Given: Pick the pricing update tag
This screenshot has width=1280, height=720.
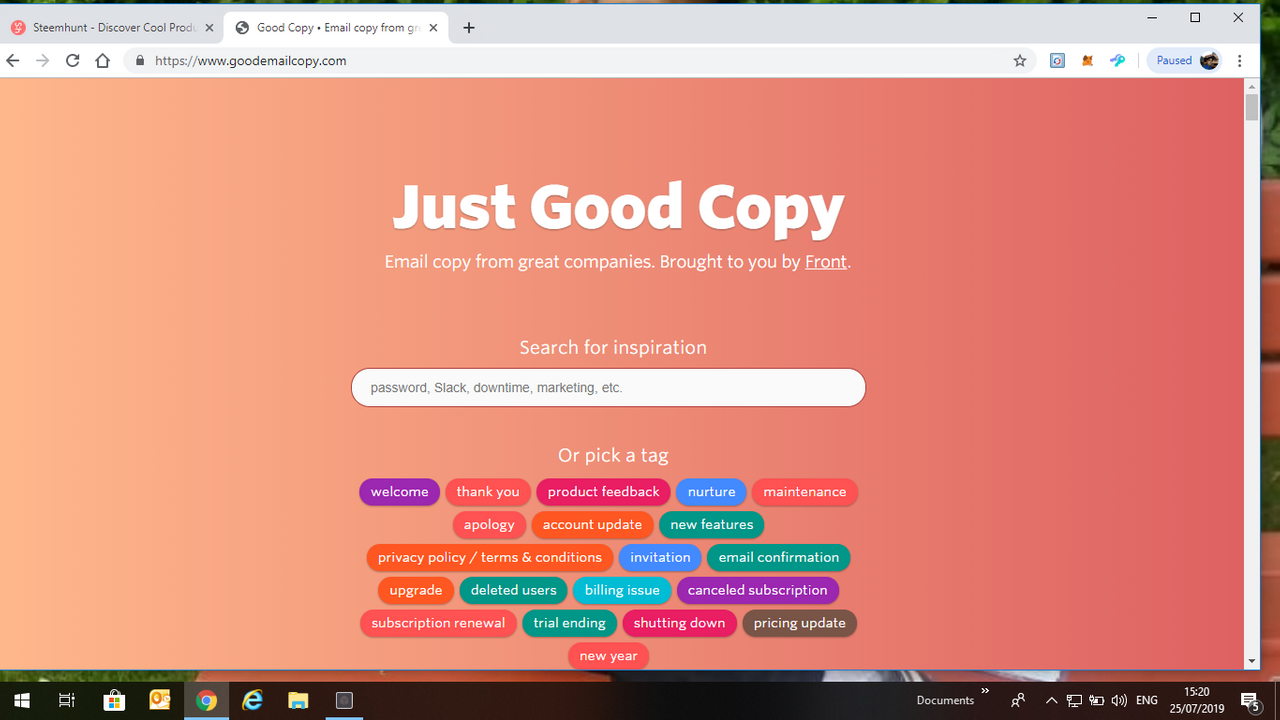Looking at the screenshot, I should 800,624.
